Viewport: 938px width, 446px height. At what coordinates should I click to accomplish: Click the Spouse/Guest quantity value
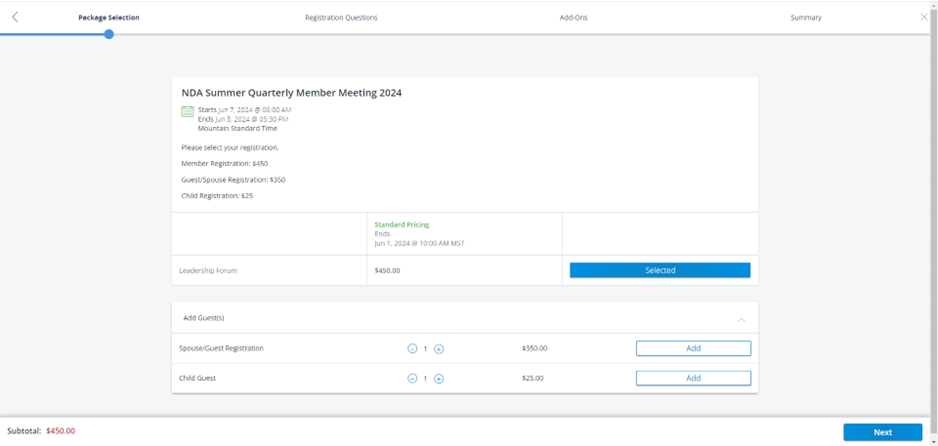pyautogui.click(x=425, y=349)
